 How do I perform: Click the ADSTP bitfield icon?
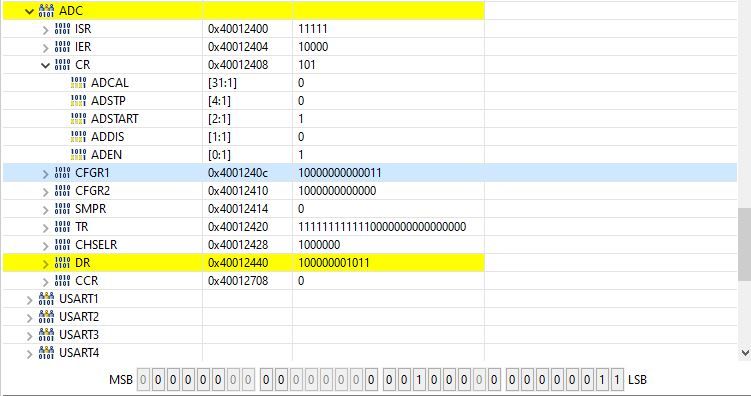tap(79, 101)
